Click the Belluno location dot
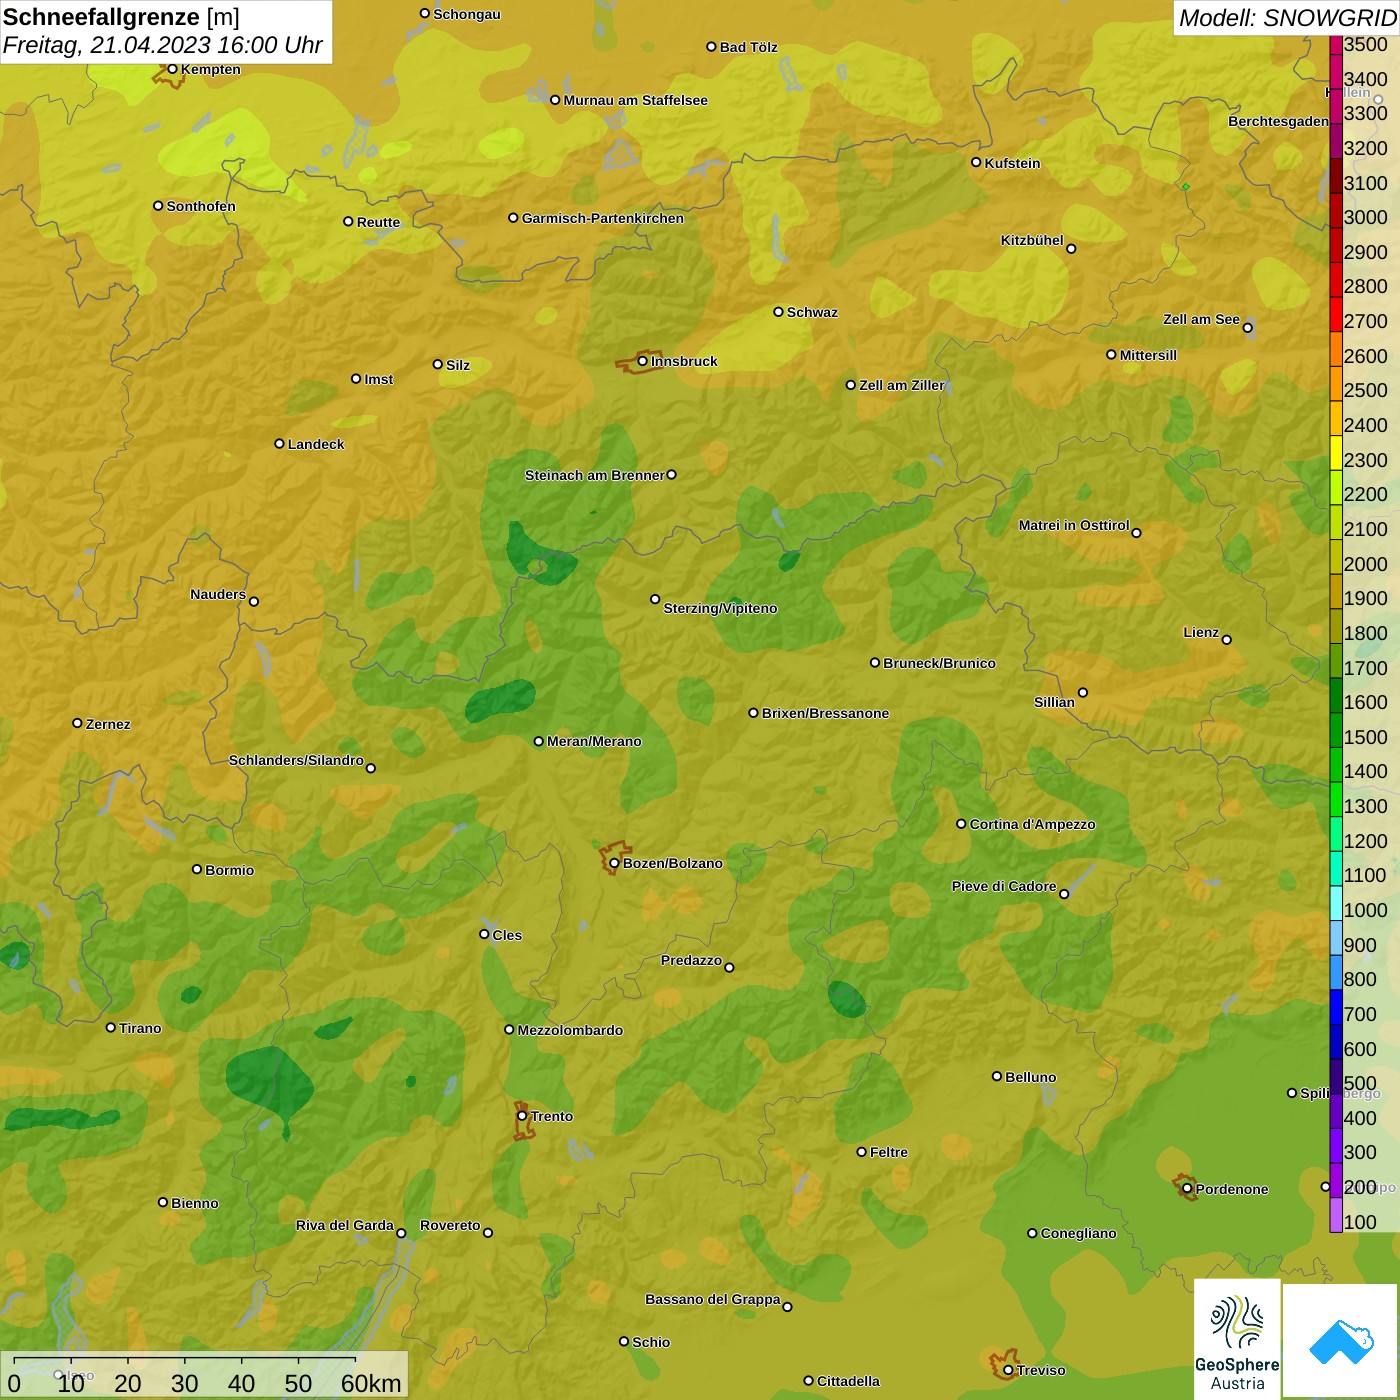Image resolution: width=1400 pixels, height=1400 pixels. [996, 1076]
